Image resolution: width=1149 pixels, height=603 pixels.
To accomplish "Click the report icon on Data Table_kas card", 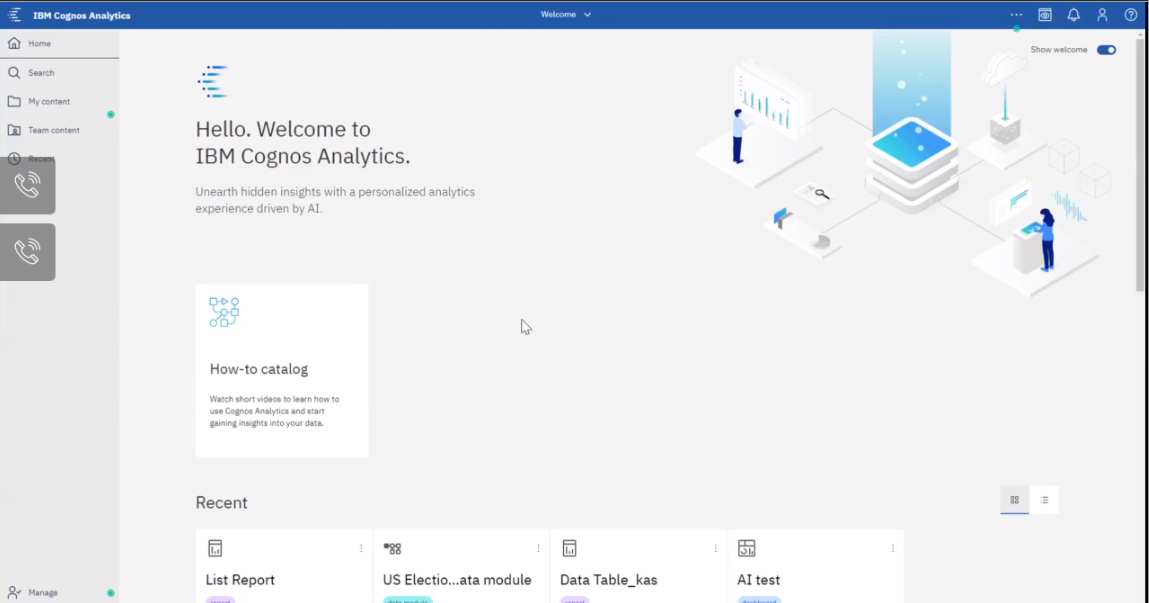I will pos(569,548).
